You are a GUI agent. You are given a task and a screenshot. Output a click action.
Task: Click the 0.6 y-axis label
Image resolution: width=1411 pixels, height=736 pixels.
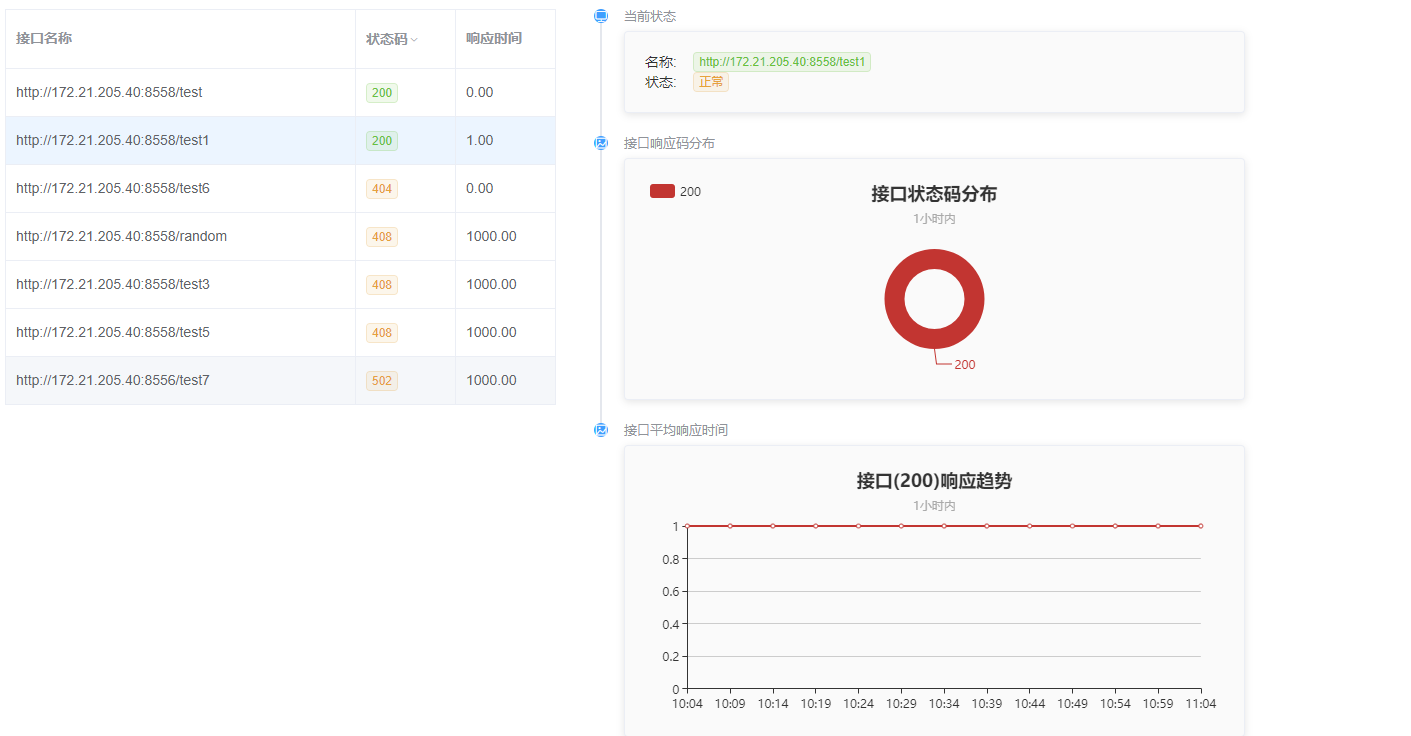click(x=671, y=592)
